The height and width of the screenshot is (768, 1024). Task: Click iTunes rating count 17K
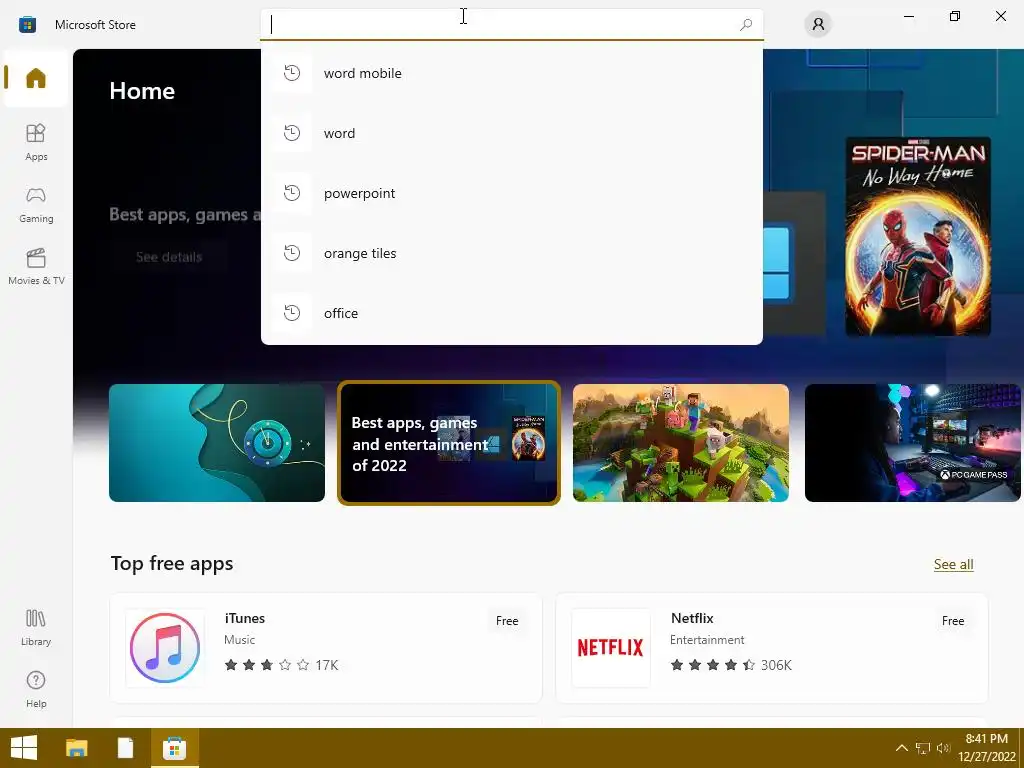pyautogui.click(x=327, y=665)
